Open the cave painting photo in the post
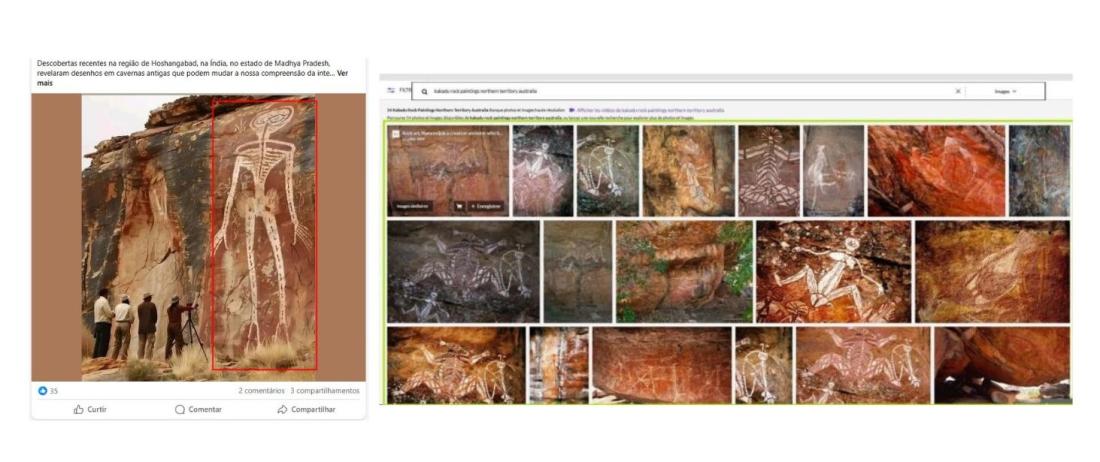 (199, 237)
